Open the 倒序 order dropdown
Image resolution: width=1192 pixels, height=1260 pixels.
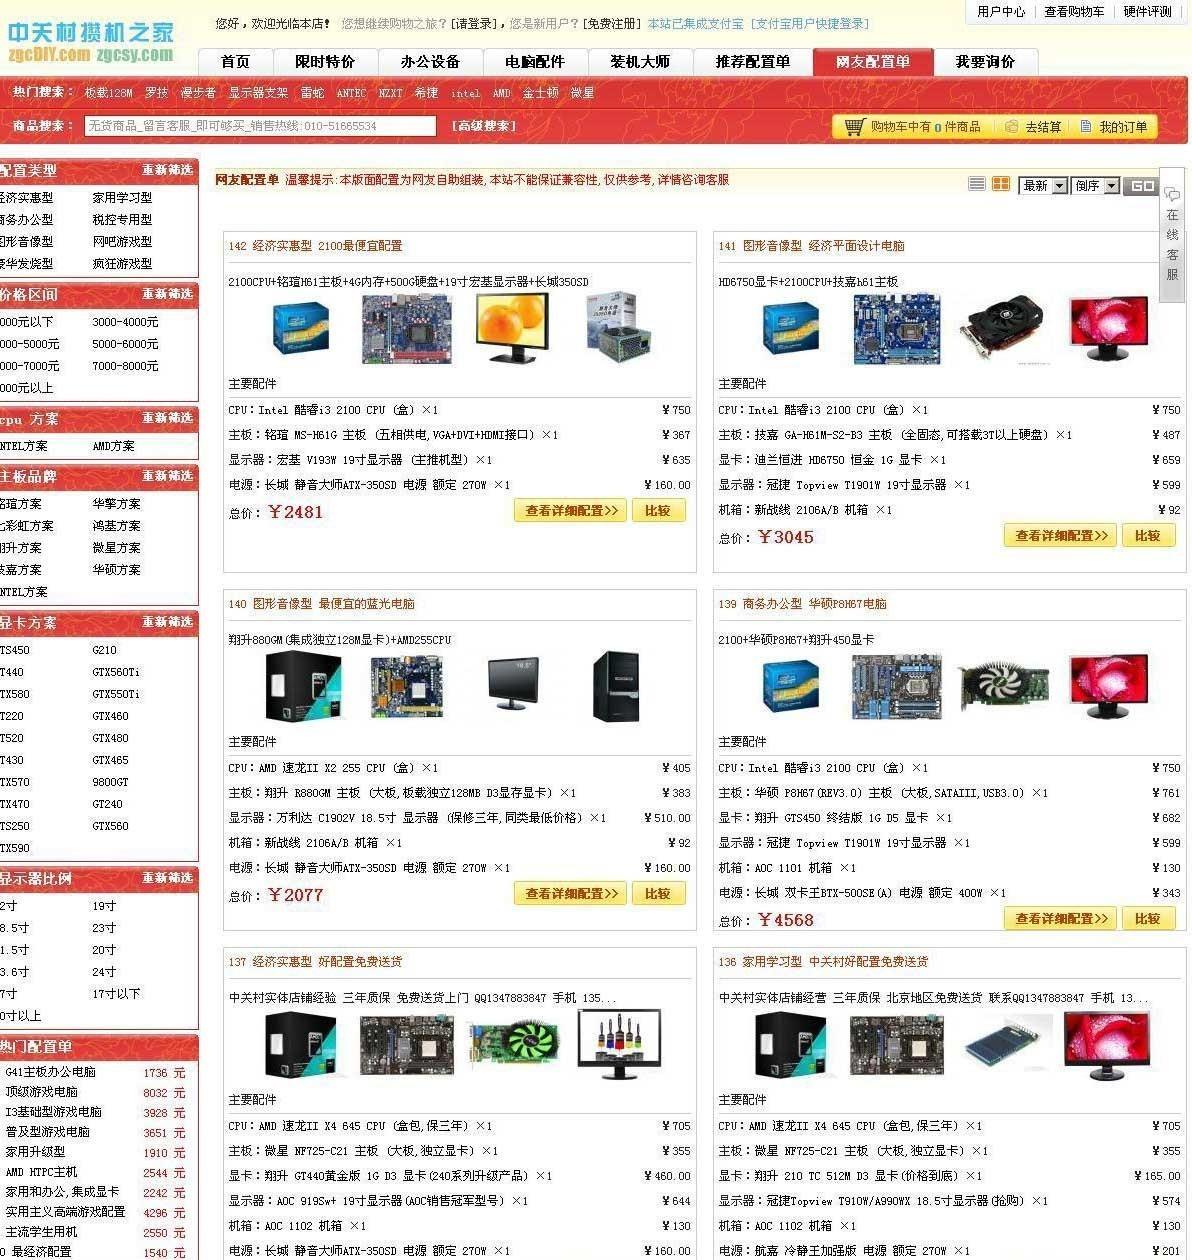click(x=1095, y=186)
